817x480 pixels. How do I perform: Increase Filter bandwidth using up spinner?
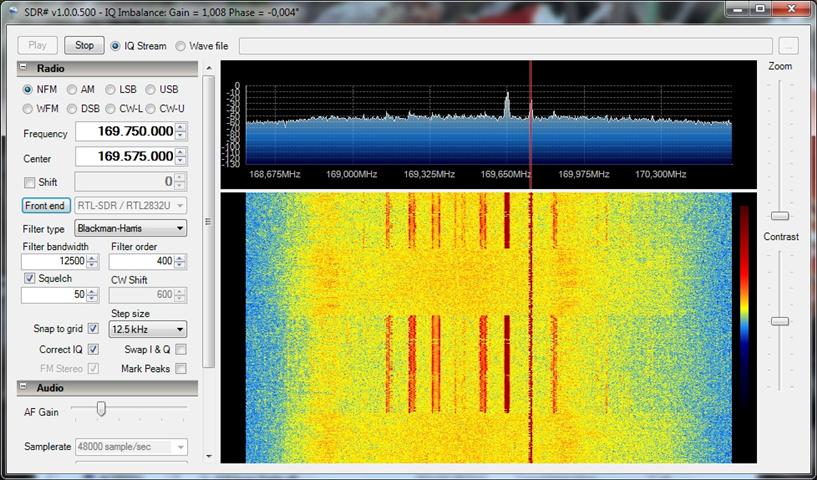point(92,257)
